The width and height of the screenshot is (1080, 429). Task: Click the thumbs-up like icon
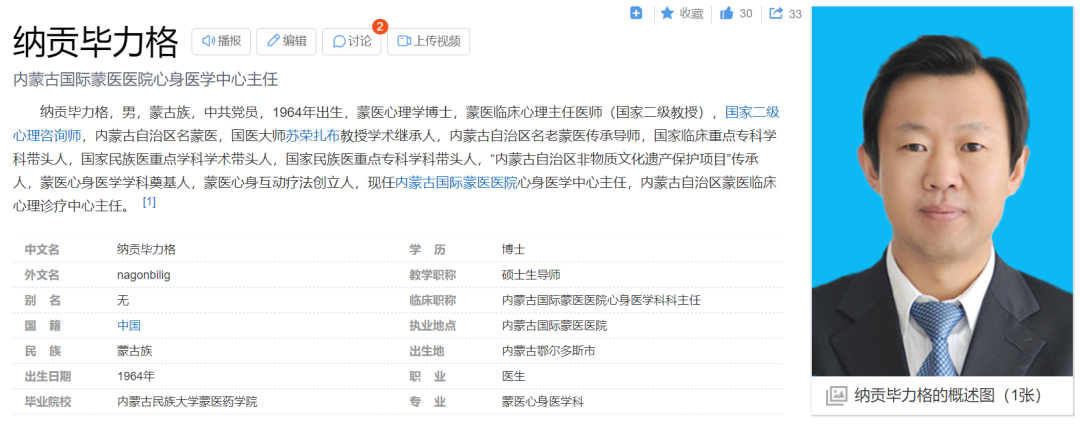726,13
